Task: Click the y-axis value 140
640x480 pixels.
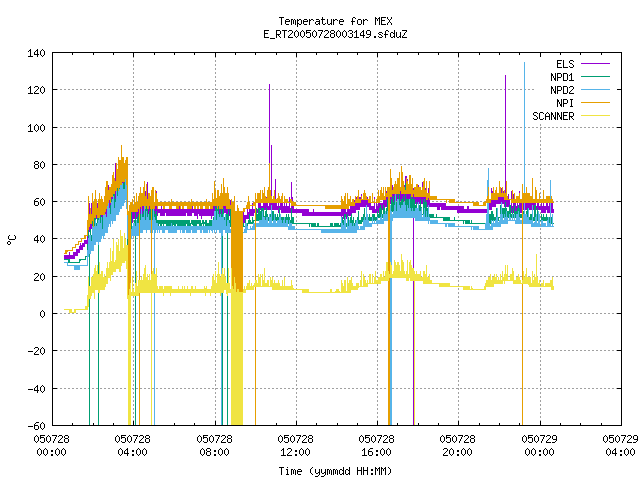Action: pyautogui.click(x=36, y=53)
